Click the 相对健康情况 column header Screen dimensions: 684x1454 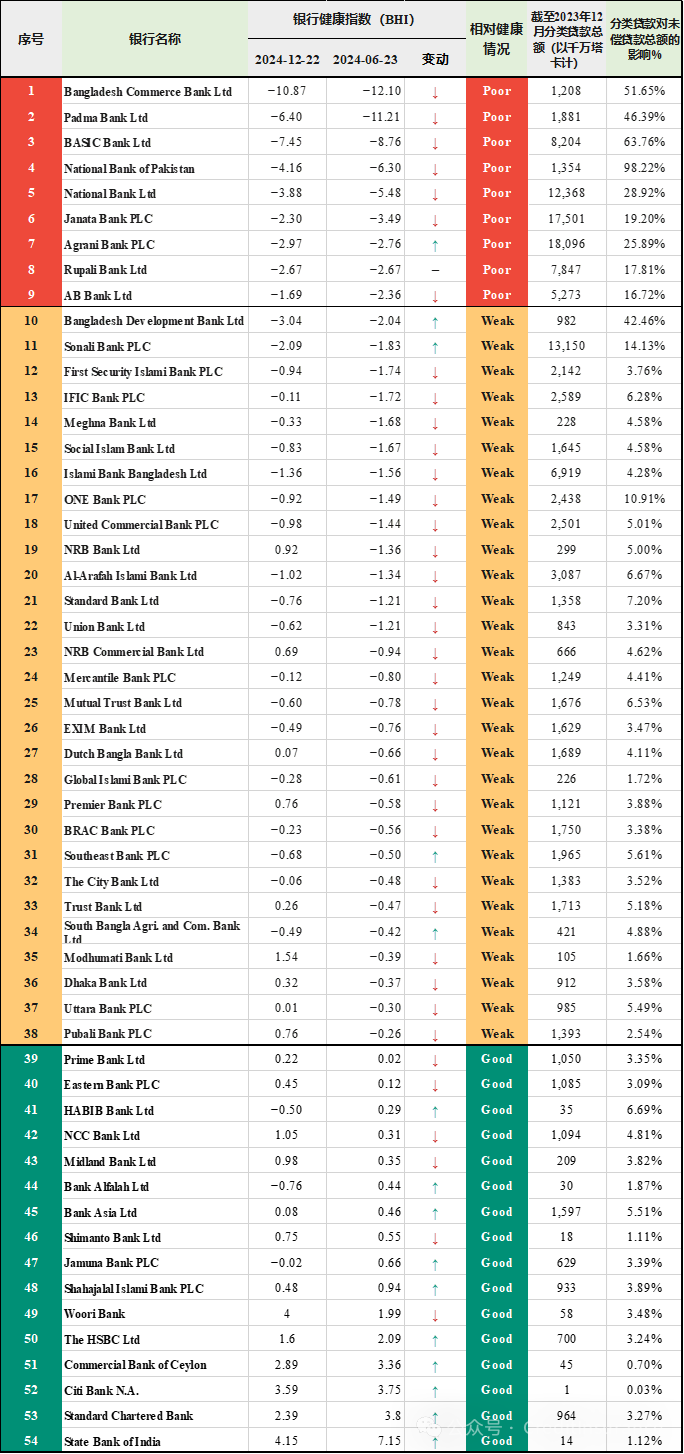click(497, 39)
